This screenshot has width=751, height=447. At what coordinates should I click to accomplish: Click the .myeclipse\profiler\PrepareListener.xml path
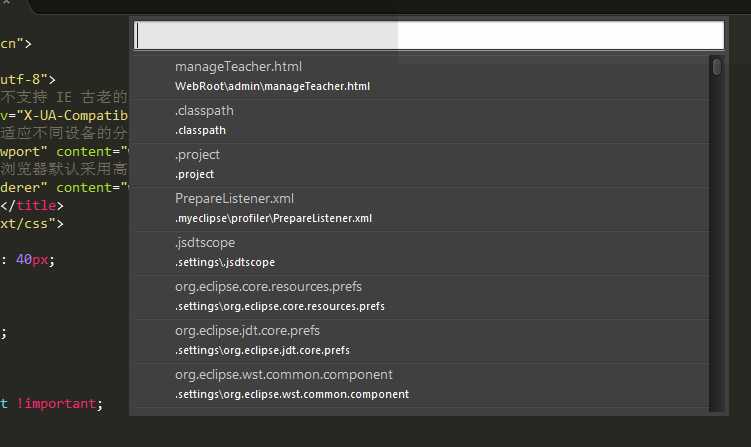pos(273,218)
